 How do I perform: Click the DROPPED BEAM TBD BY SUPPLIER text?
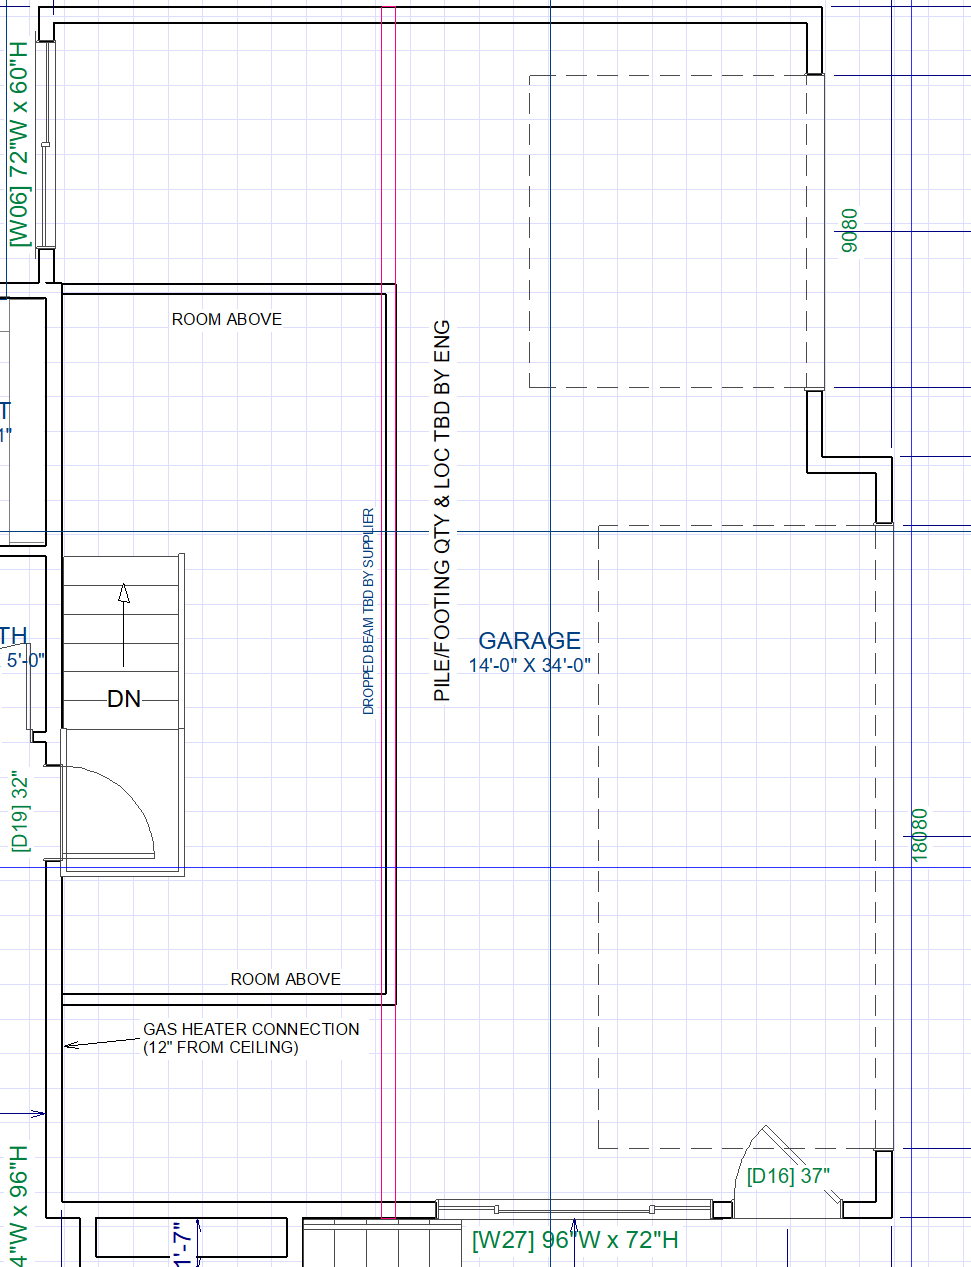(368, 611)
